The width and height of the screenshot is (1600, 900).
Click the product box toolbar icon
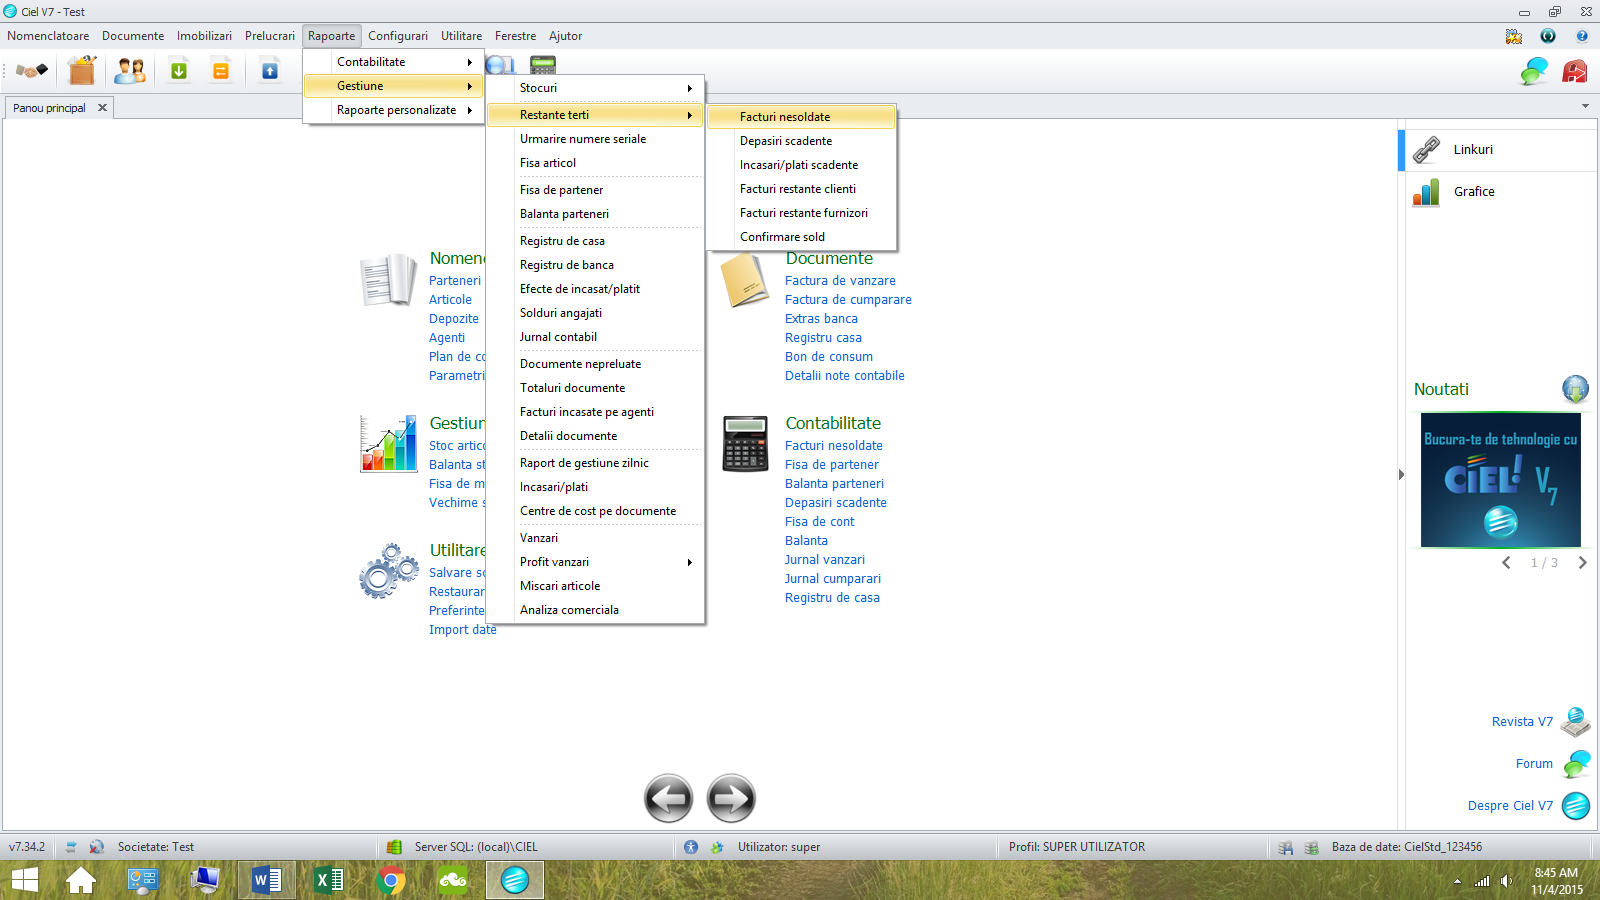[x=82, y=71]
